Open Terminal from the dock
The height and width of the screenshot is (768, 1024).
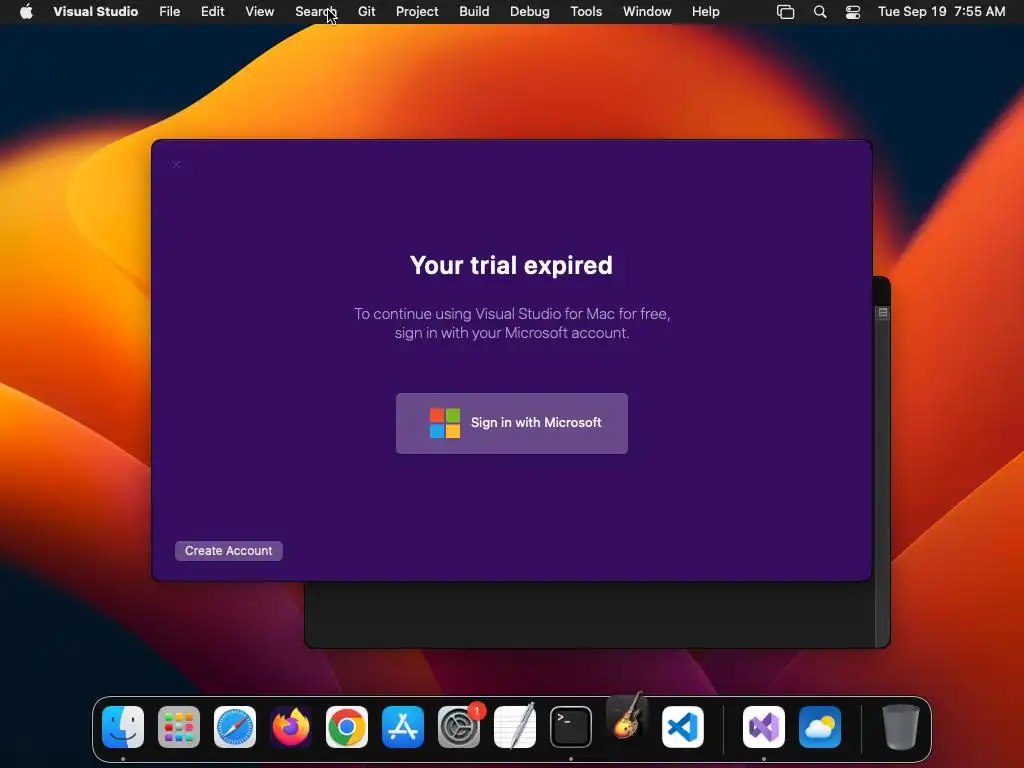(x=571, y=727)
